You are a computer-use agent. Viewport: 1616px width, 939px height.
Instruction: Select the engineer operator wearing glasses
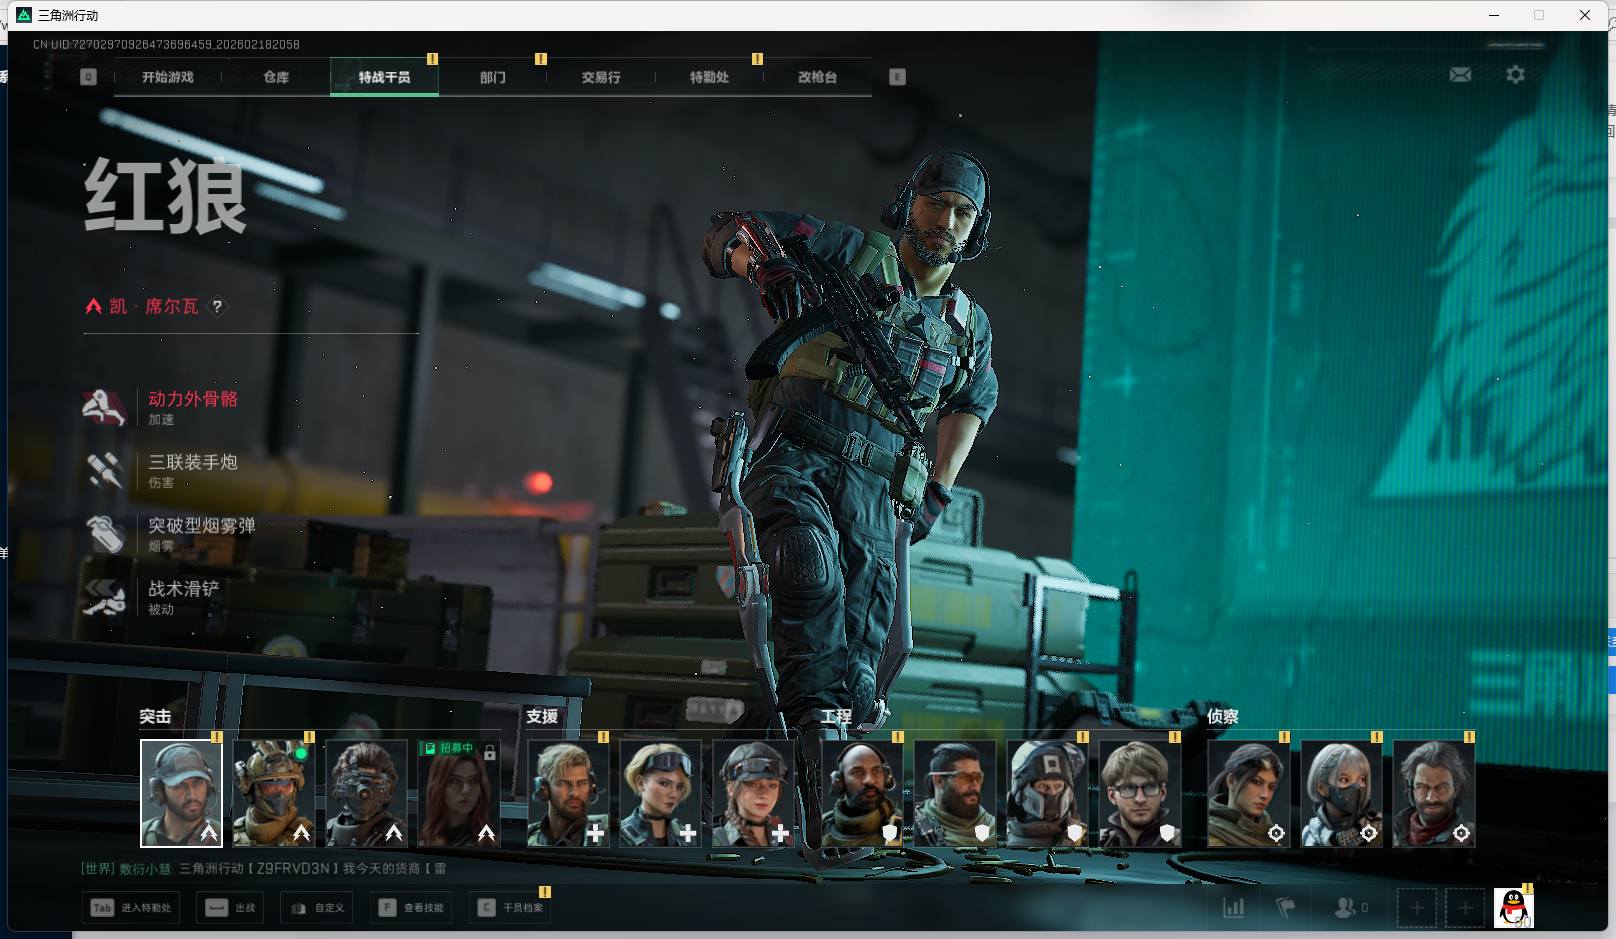click(1139, 793)
